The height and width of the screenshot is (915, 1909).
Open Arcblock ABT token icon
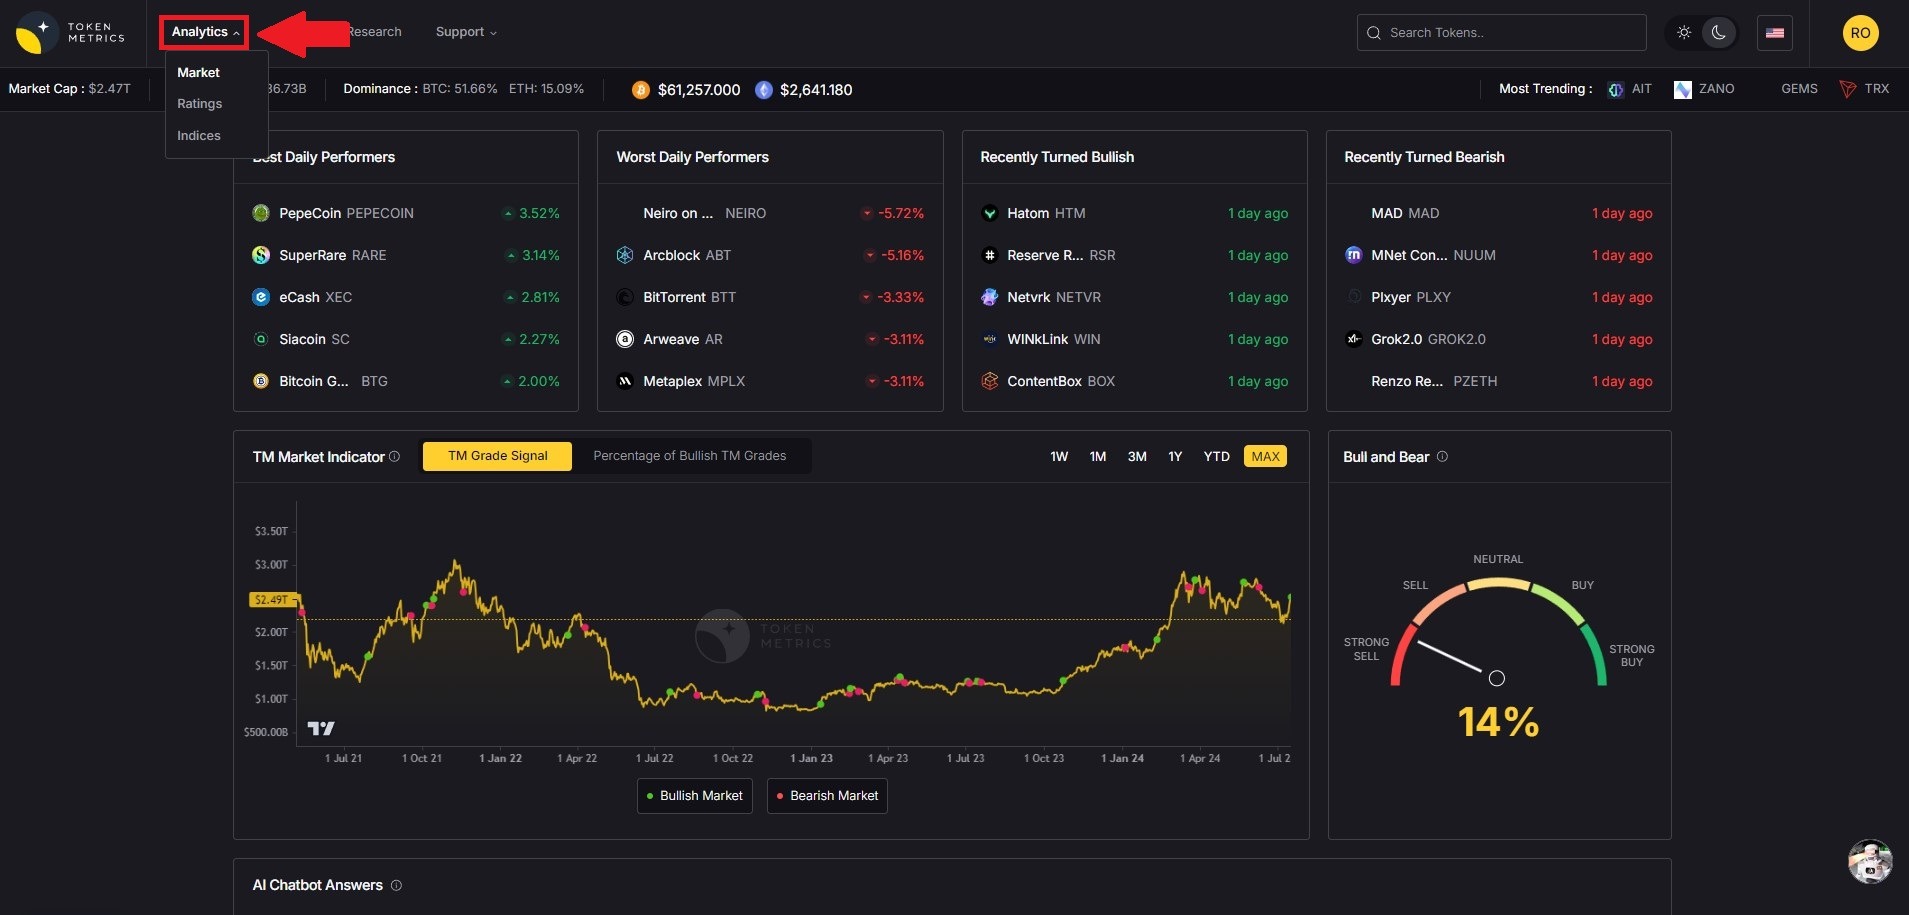pos(625,255)
